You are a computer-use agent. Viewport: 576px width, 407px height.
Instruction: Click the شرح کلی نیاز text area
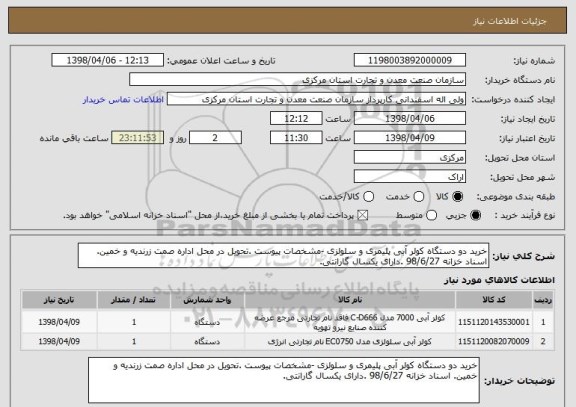(x=283, y=256)
